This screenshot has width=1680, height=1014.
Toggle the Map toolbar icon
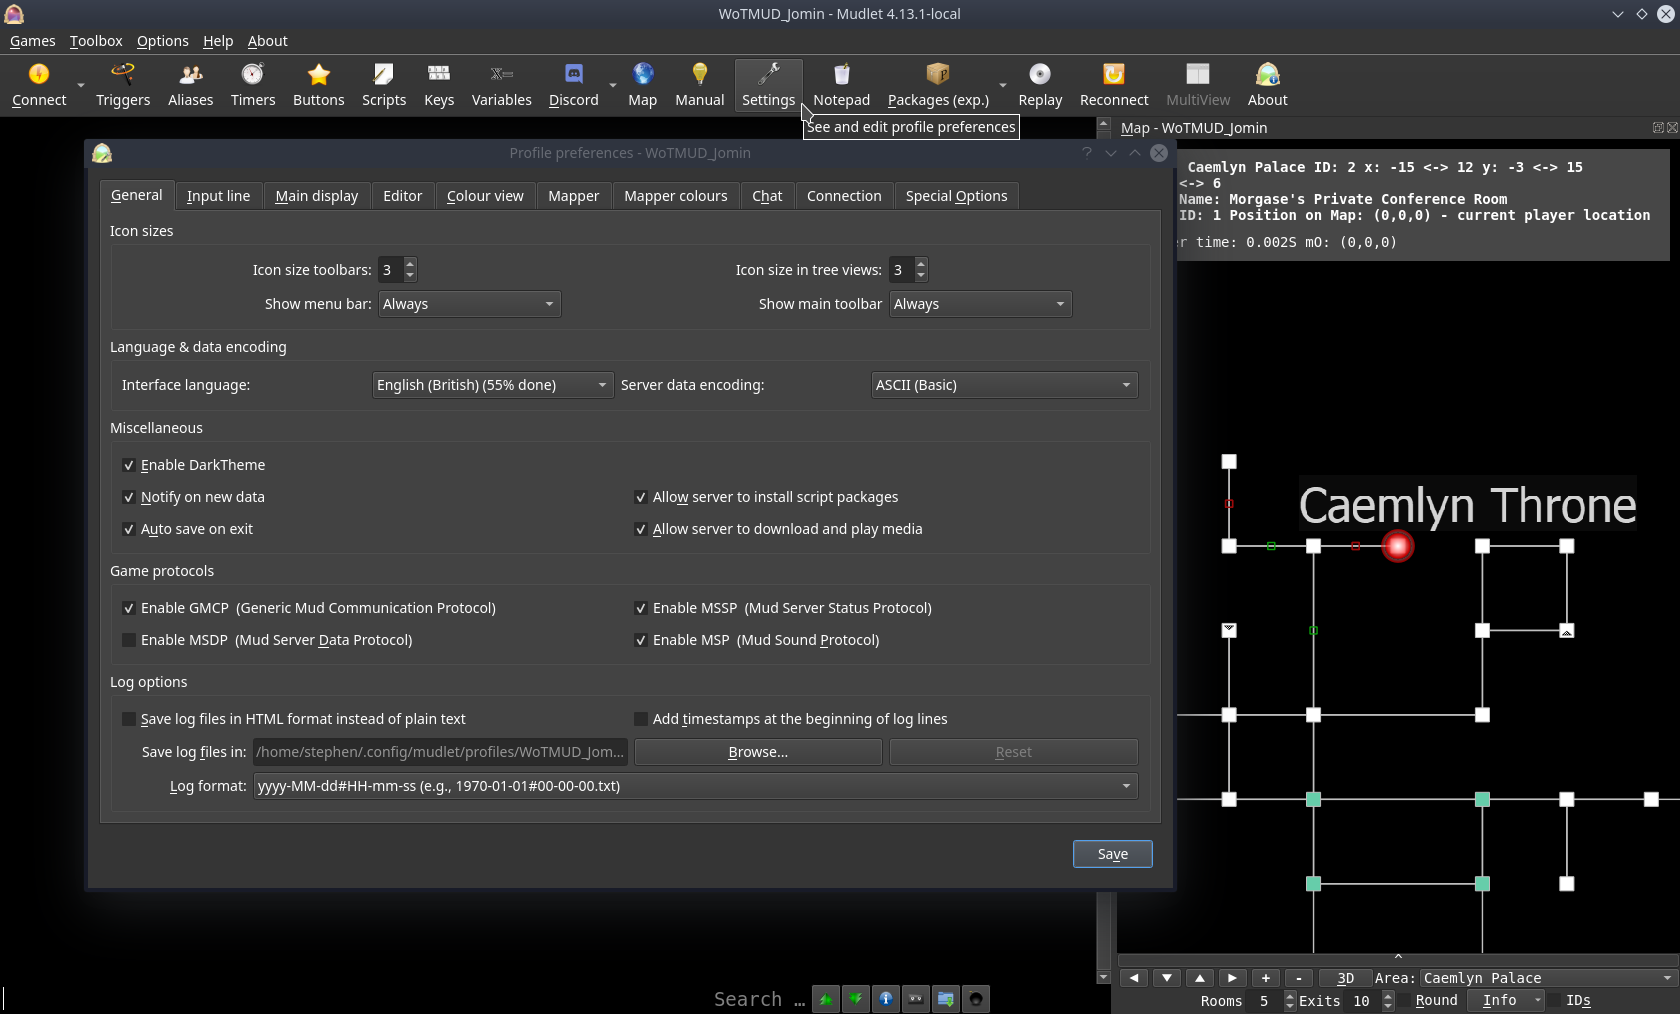pos(643,85)
